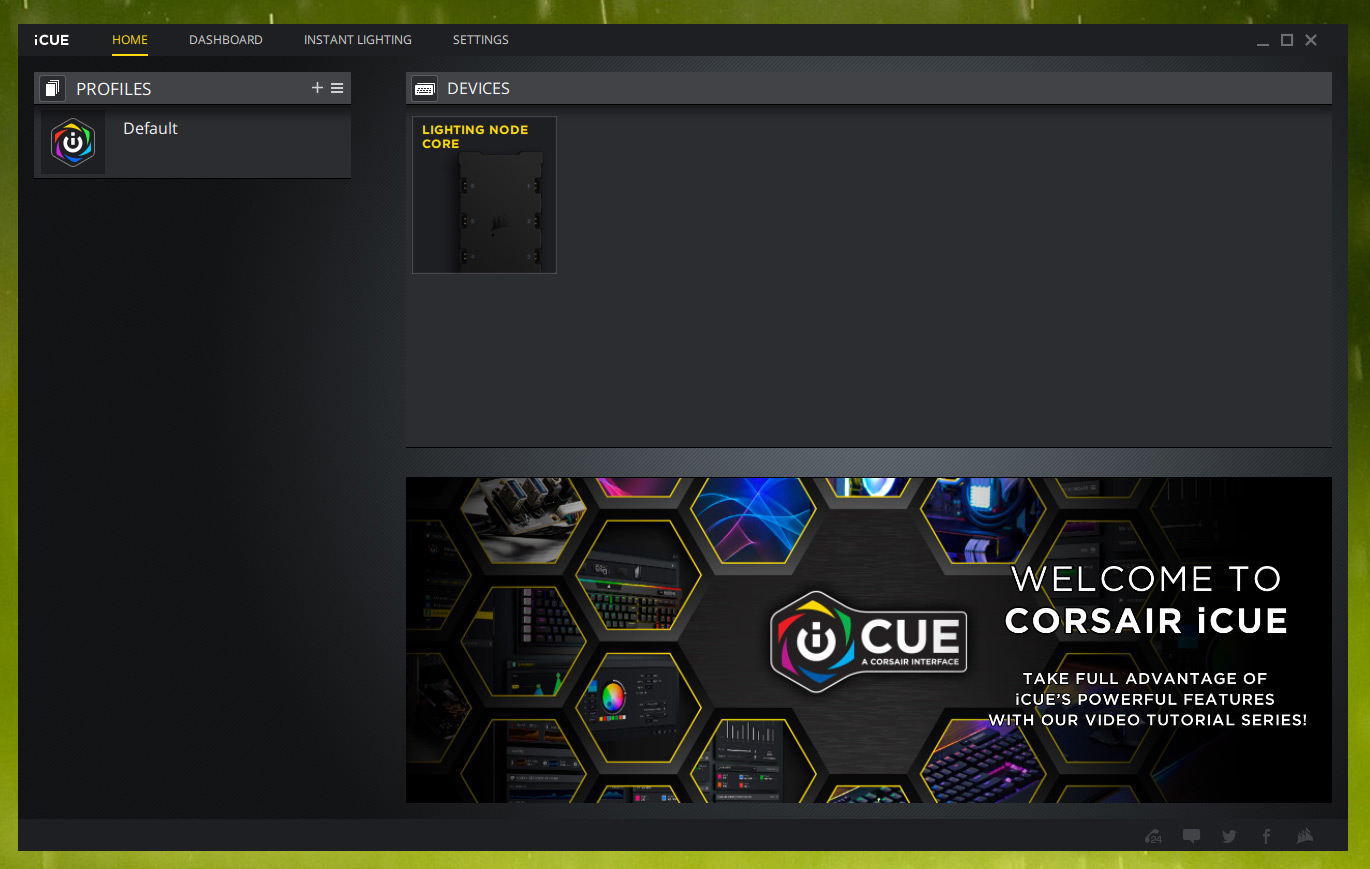1370x869 pixels.
Task: Open the Facebook icon
Action: pyautogui.click(x=1266, y=836)
